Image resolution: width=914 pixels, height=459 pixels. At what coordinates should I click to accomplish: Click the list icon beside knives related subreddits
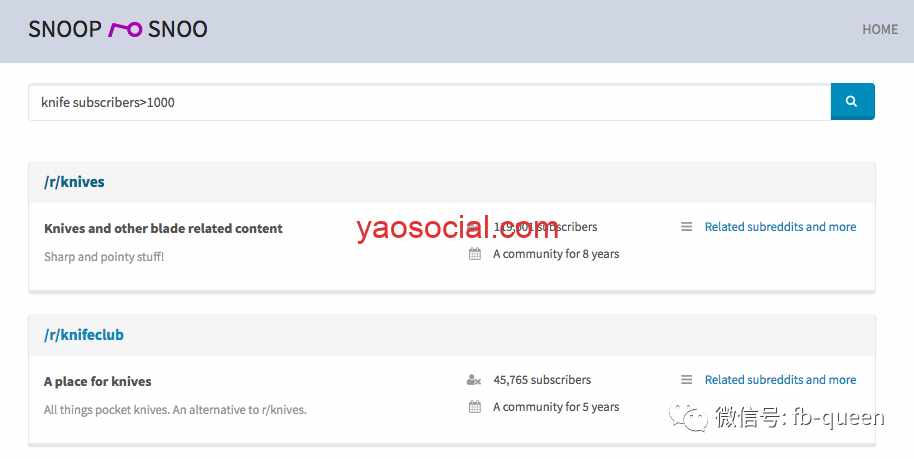[687, 226]
